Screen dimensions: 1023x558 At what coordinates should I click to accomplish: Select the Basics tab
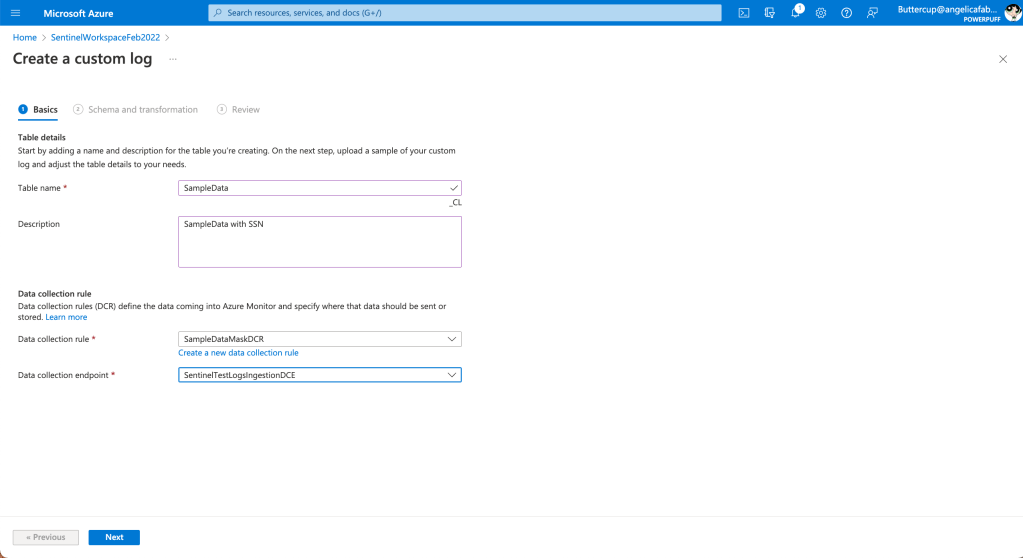(x=44, y=110)
